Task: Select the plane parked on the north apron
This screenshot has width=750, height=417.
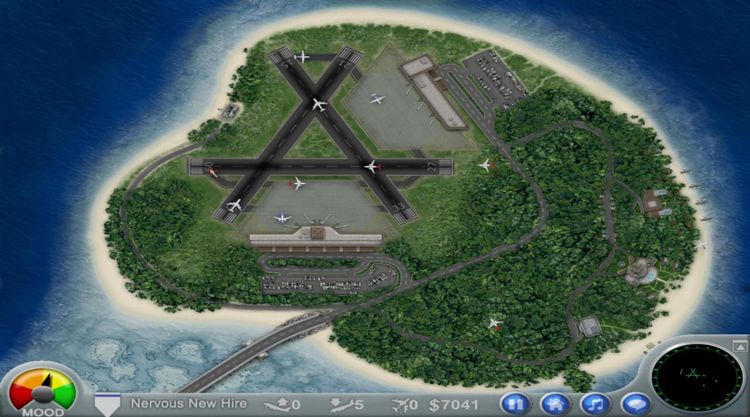Action: pos(377,99)
